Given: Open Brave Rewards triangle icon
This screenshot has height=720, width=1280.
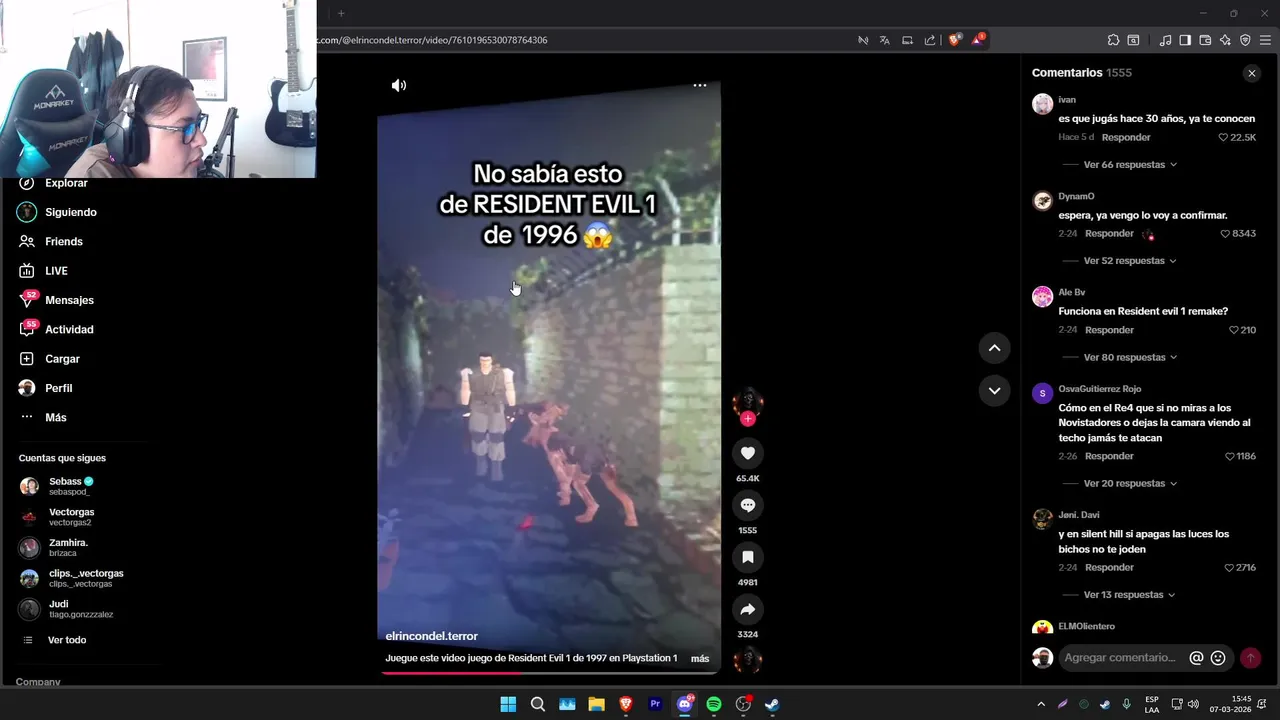Looking at the screenshot, I should click(978, 40).
